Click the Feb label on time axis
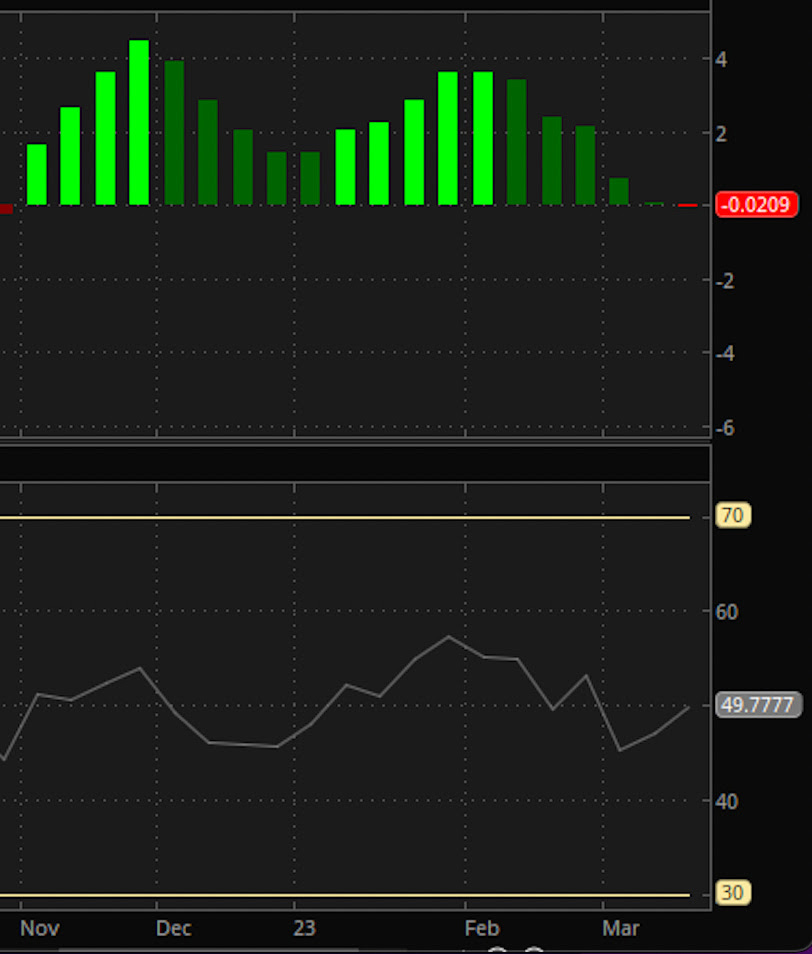This screenshot has height=954, width=812. click(x=482, y=928)
